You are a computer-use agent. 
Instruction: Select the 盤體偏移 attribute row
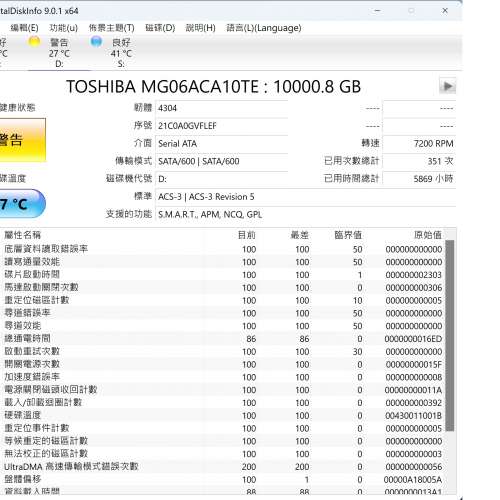tap(223, 479)
